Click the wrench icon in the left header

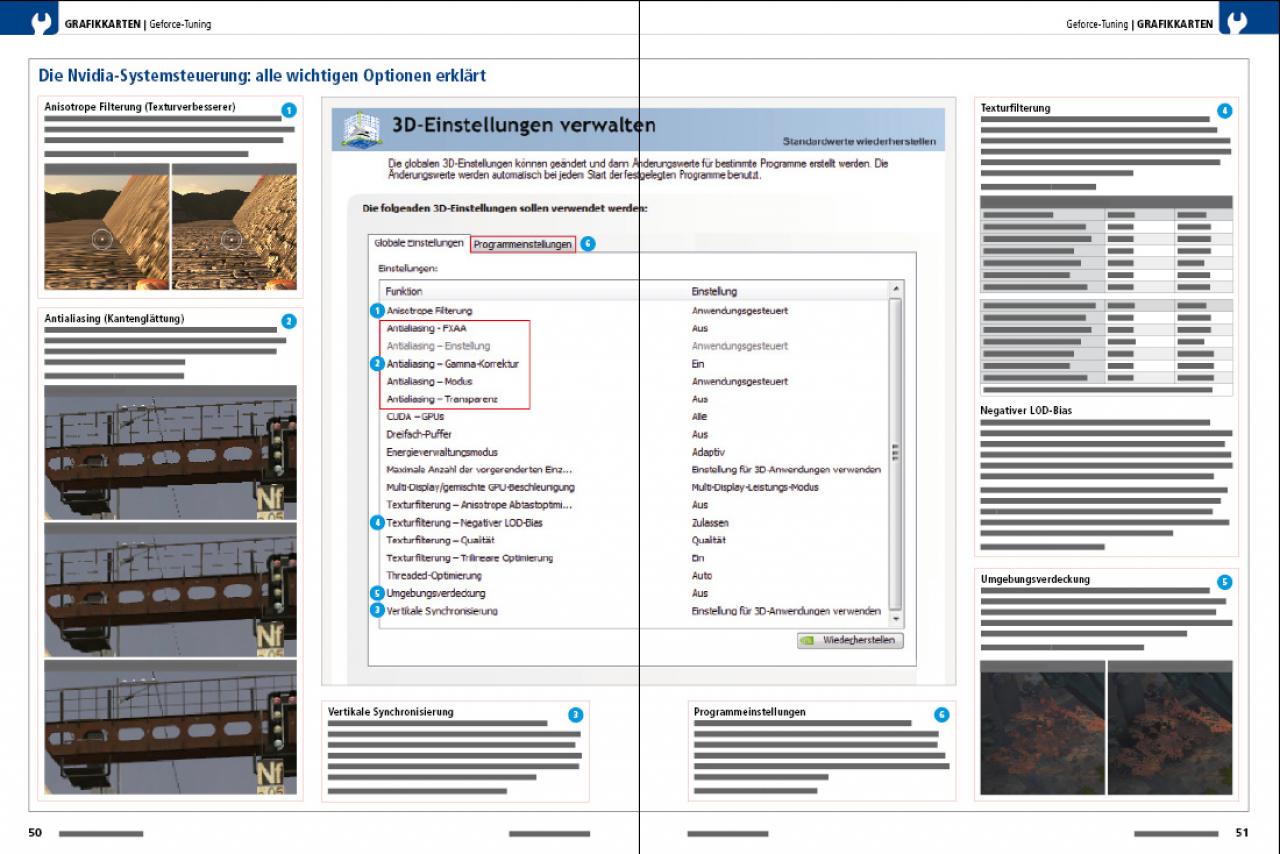point(42,21)
